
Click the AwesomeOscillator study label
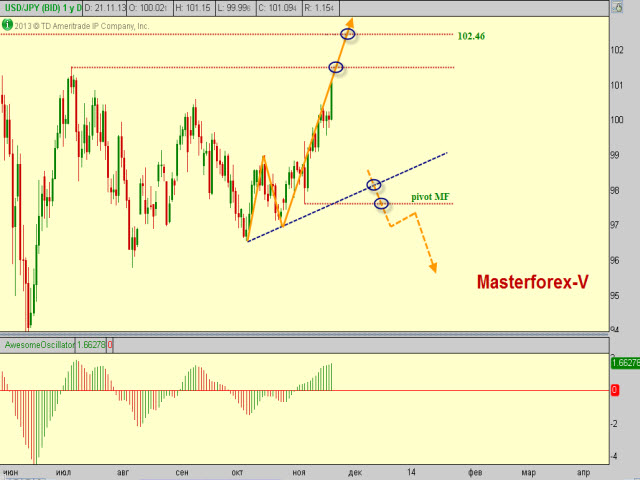[x=39, y=345]
